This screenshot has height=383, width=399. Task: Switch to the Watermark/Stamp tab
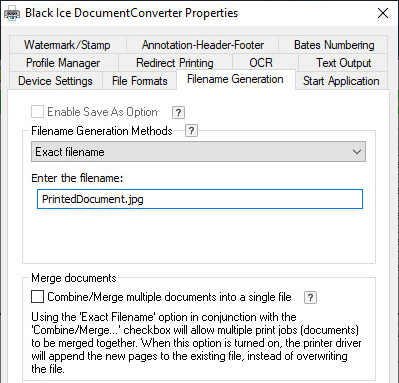(67, 45)
